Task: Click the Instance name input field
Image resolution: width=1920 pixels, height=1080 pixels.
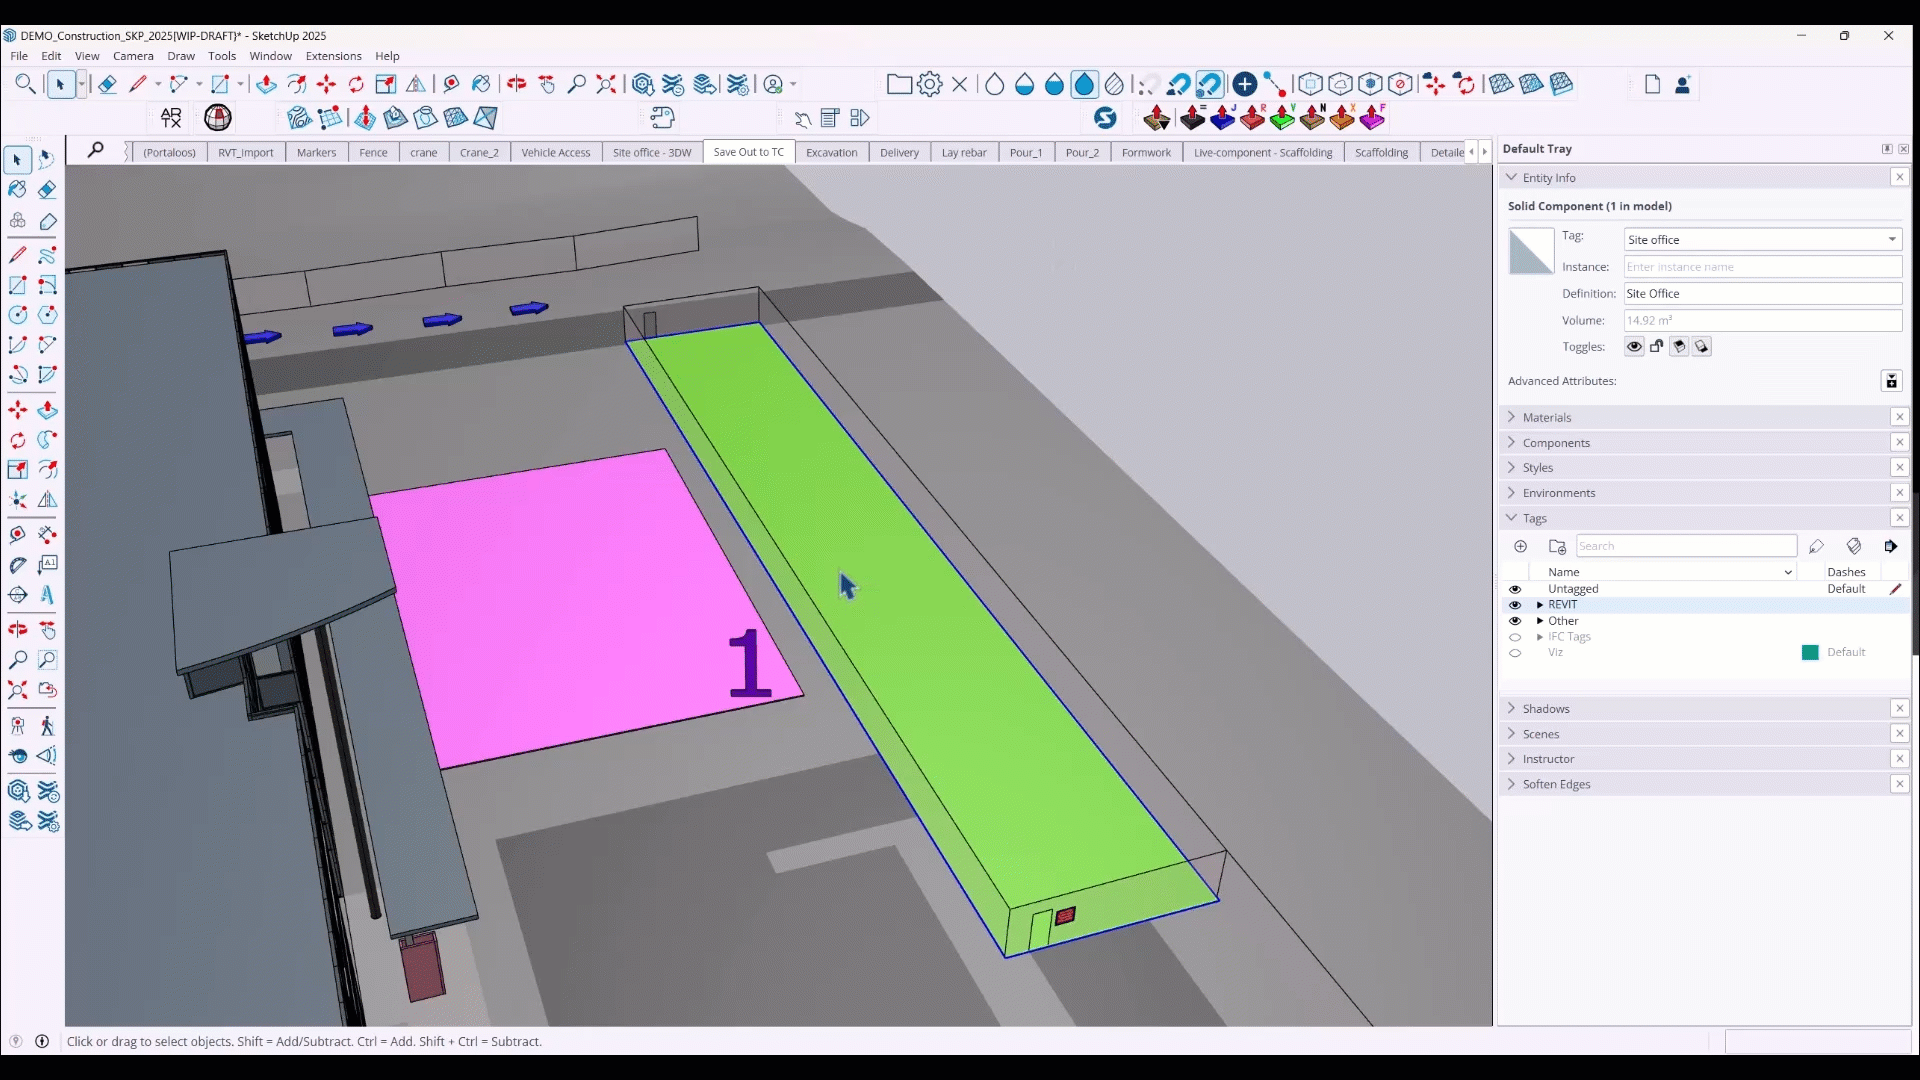Action: [1761, 267]
